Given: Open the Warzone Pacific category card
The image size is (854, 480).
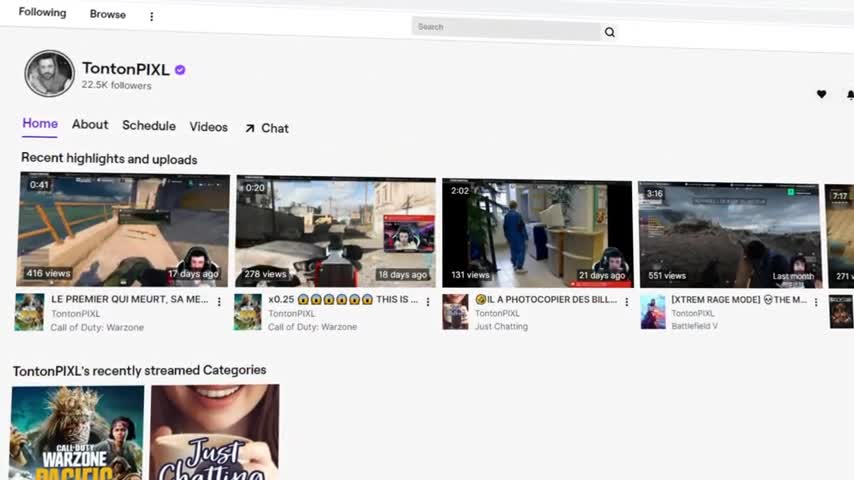Looking at the screenshot, I should coord(77,433).
